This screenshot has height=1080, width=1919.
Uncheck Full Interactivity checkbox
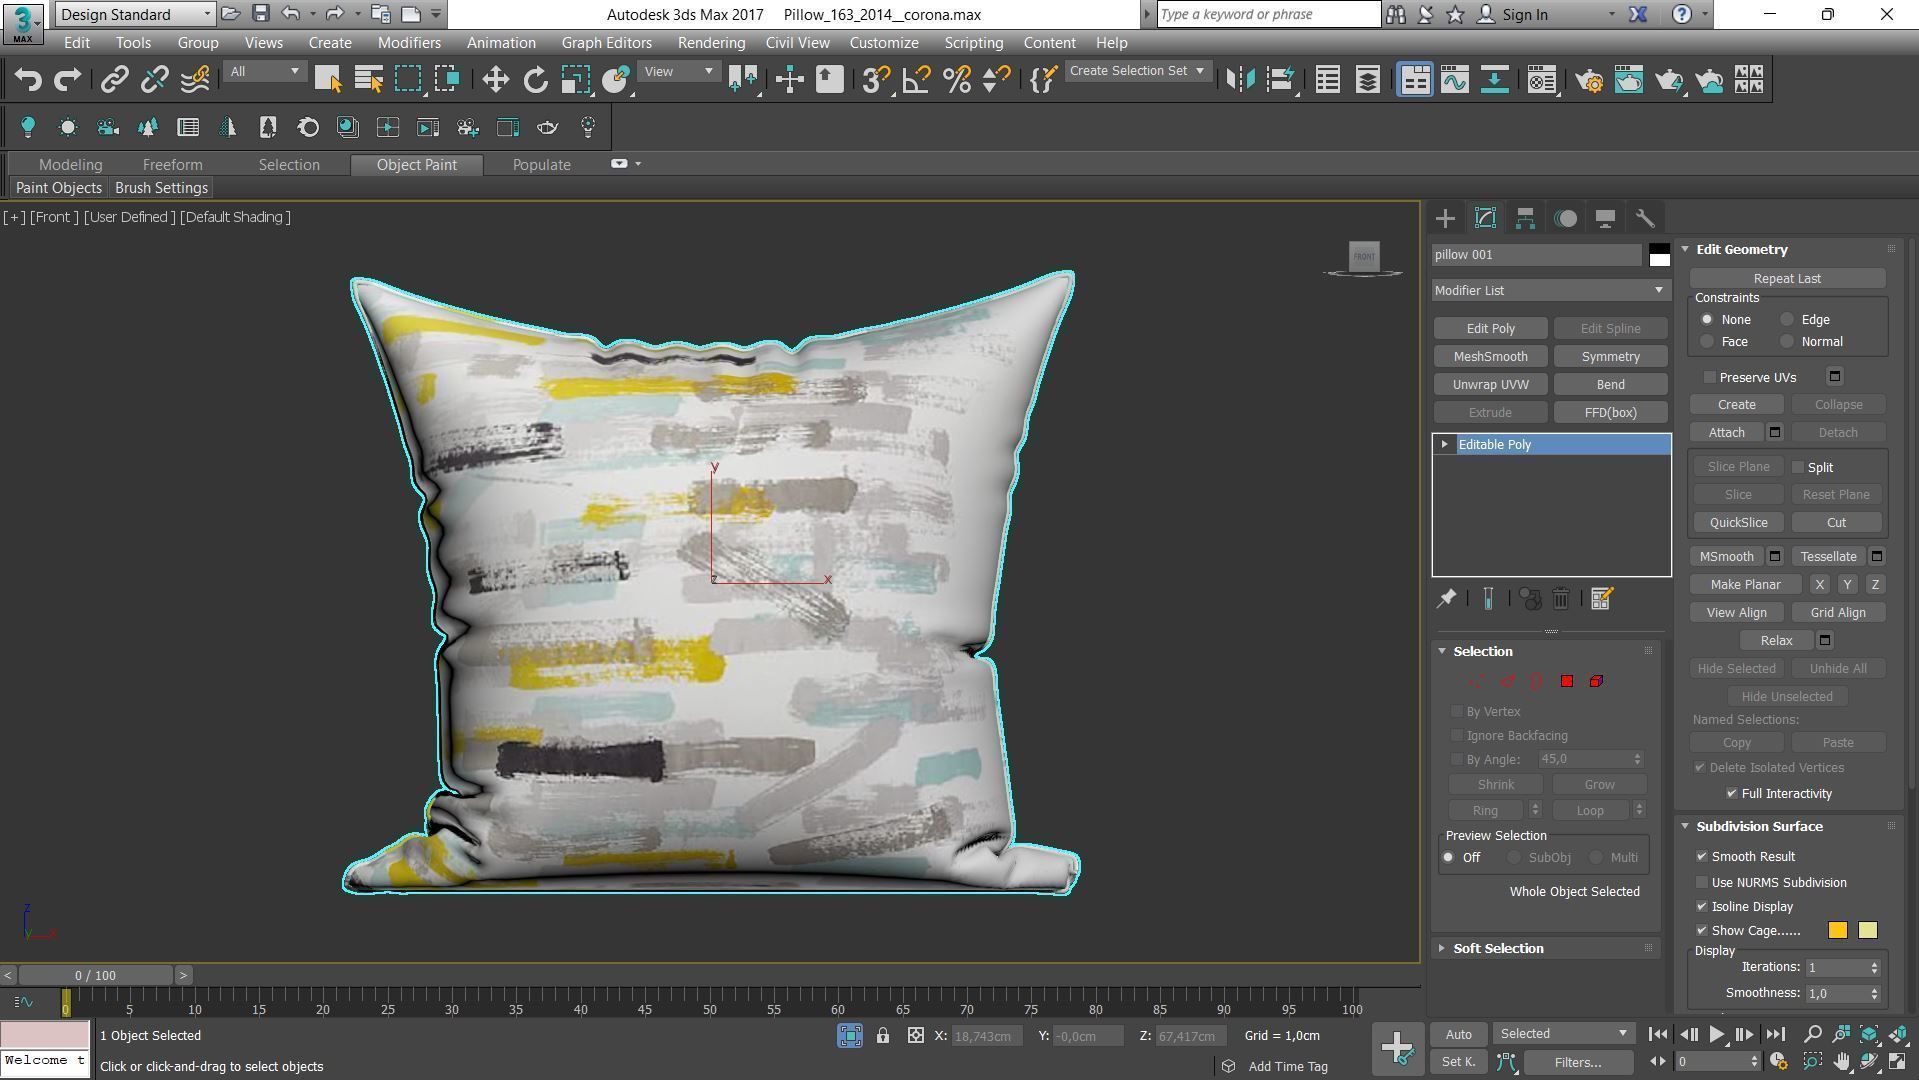(1732, 793)
